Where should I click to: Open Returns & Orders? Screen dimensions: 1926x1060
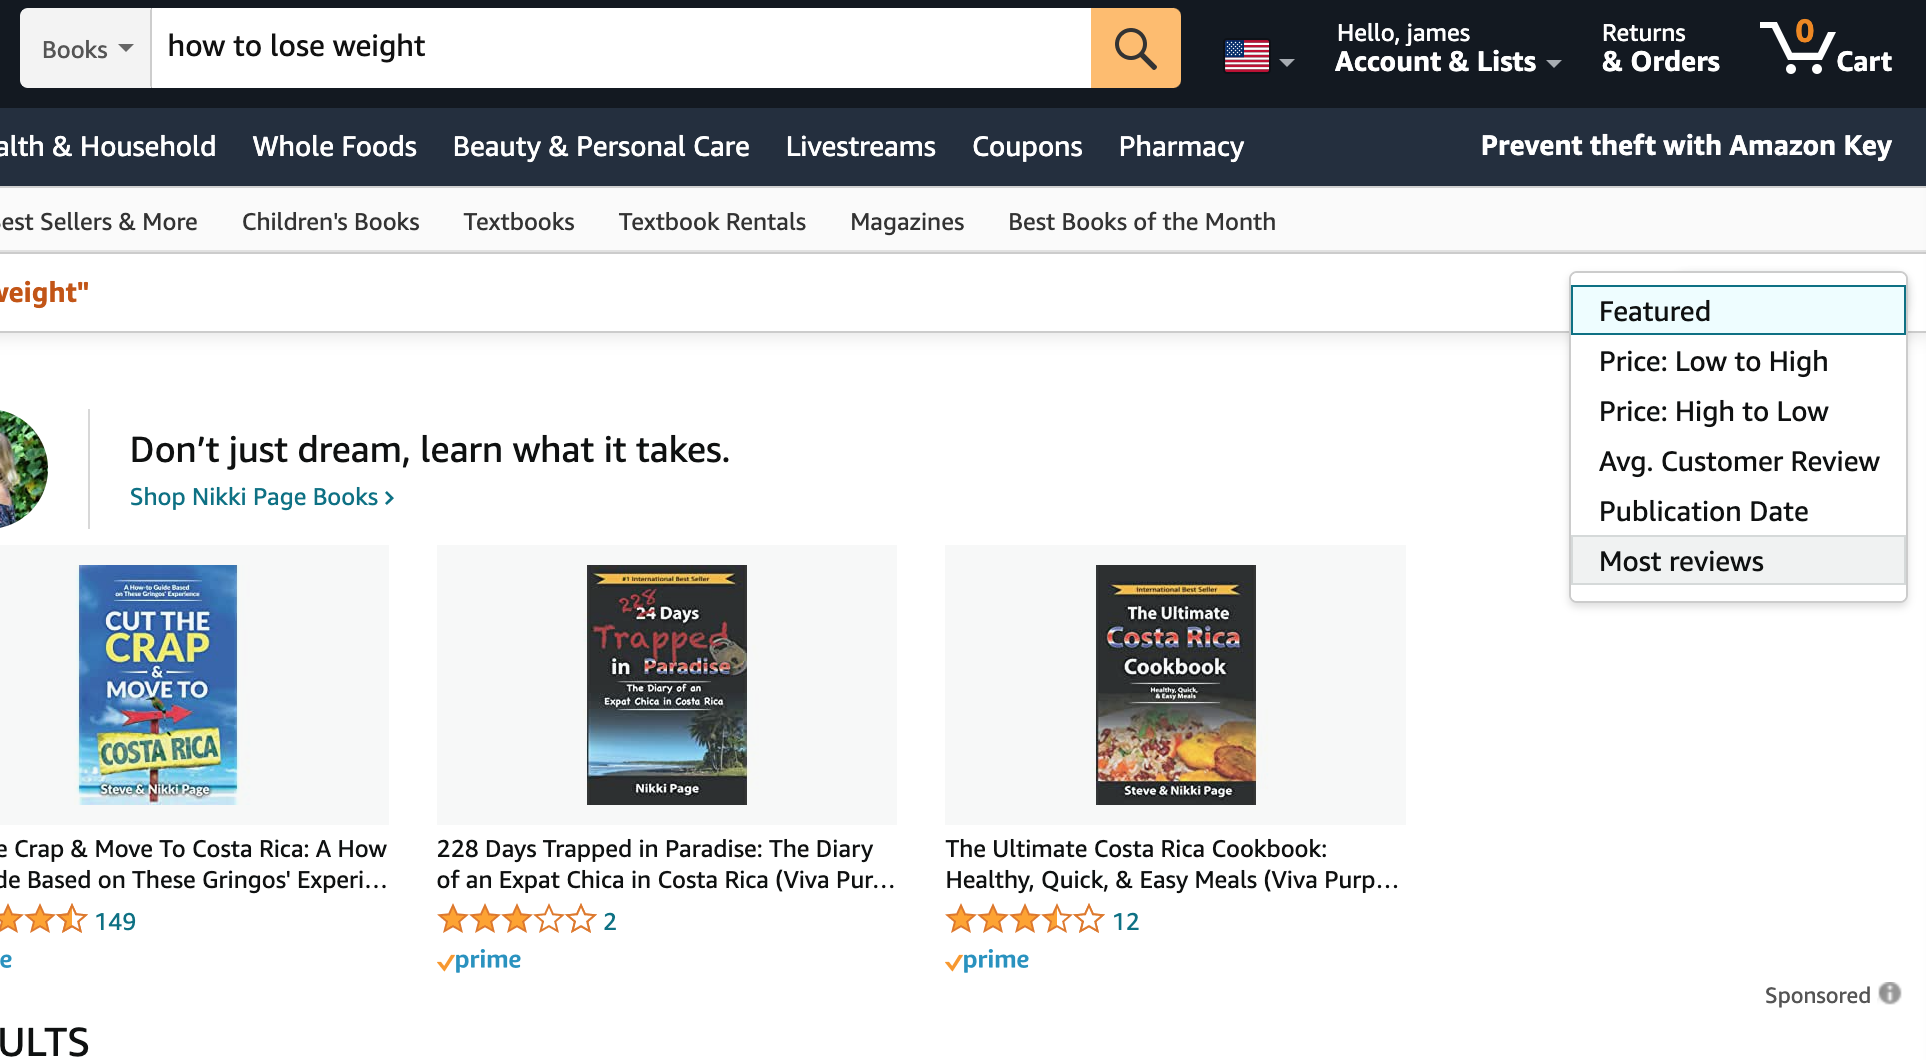tap(1660, 48)
